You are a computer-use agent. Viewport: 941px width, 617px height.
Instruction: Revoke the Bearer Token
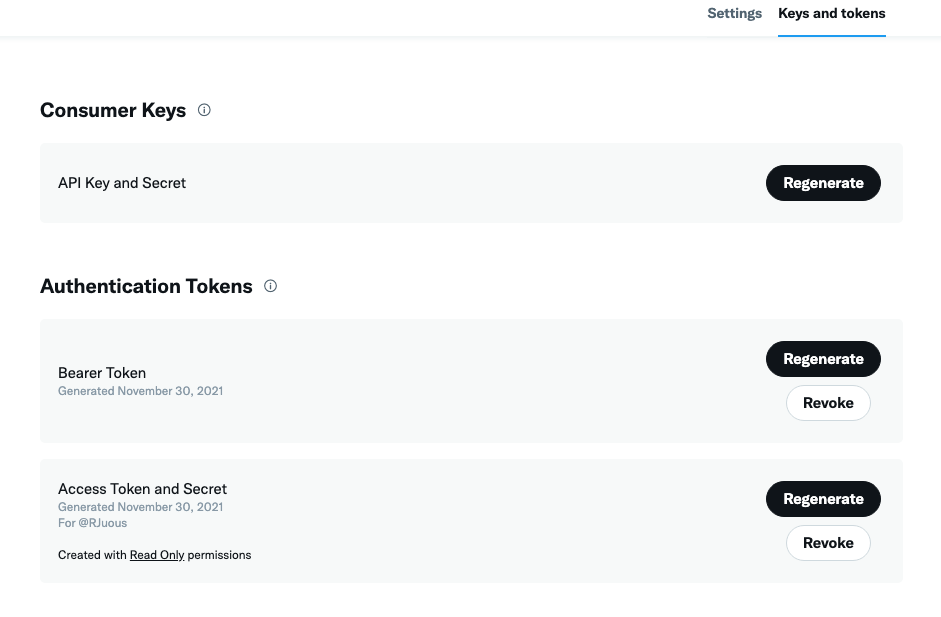click(x=828, y=403)
